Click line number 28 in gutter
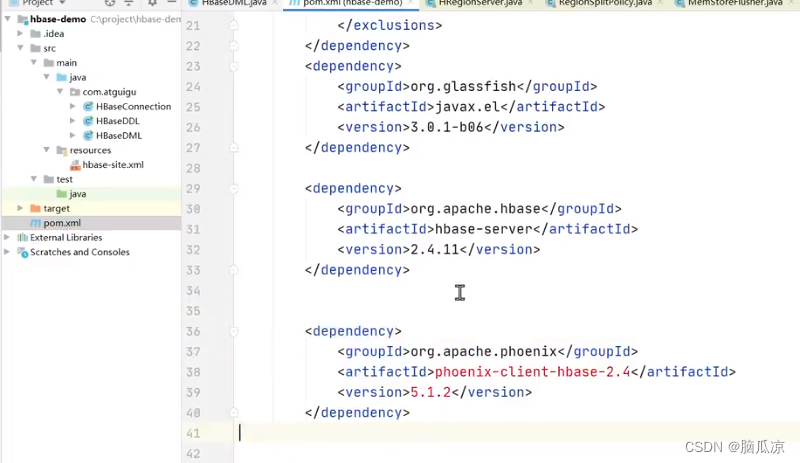 click(x=193, y=168)
